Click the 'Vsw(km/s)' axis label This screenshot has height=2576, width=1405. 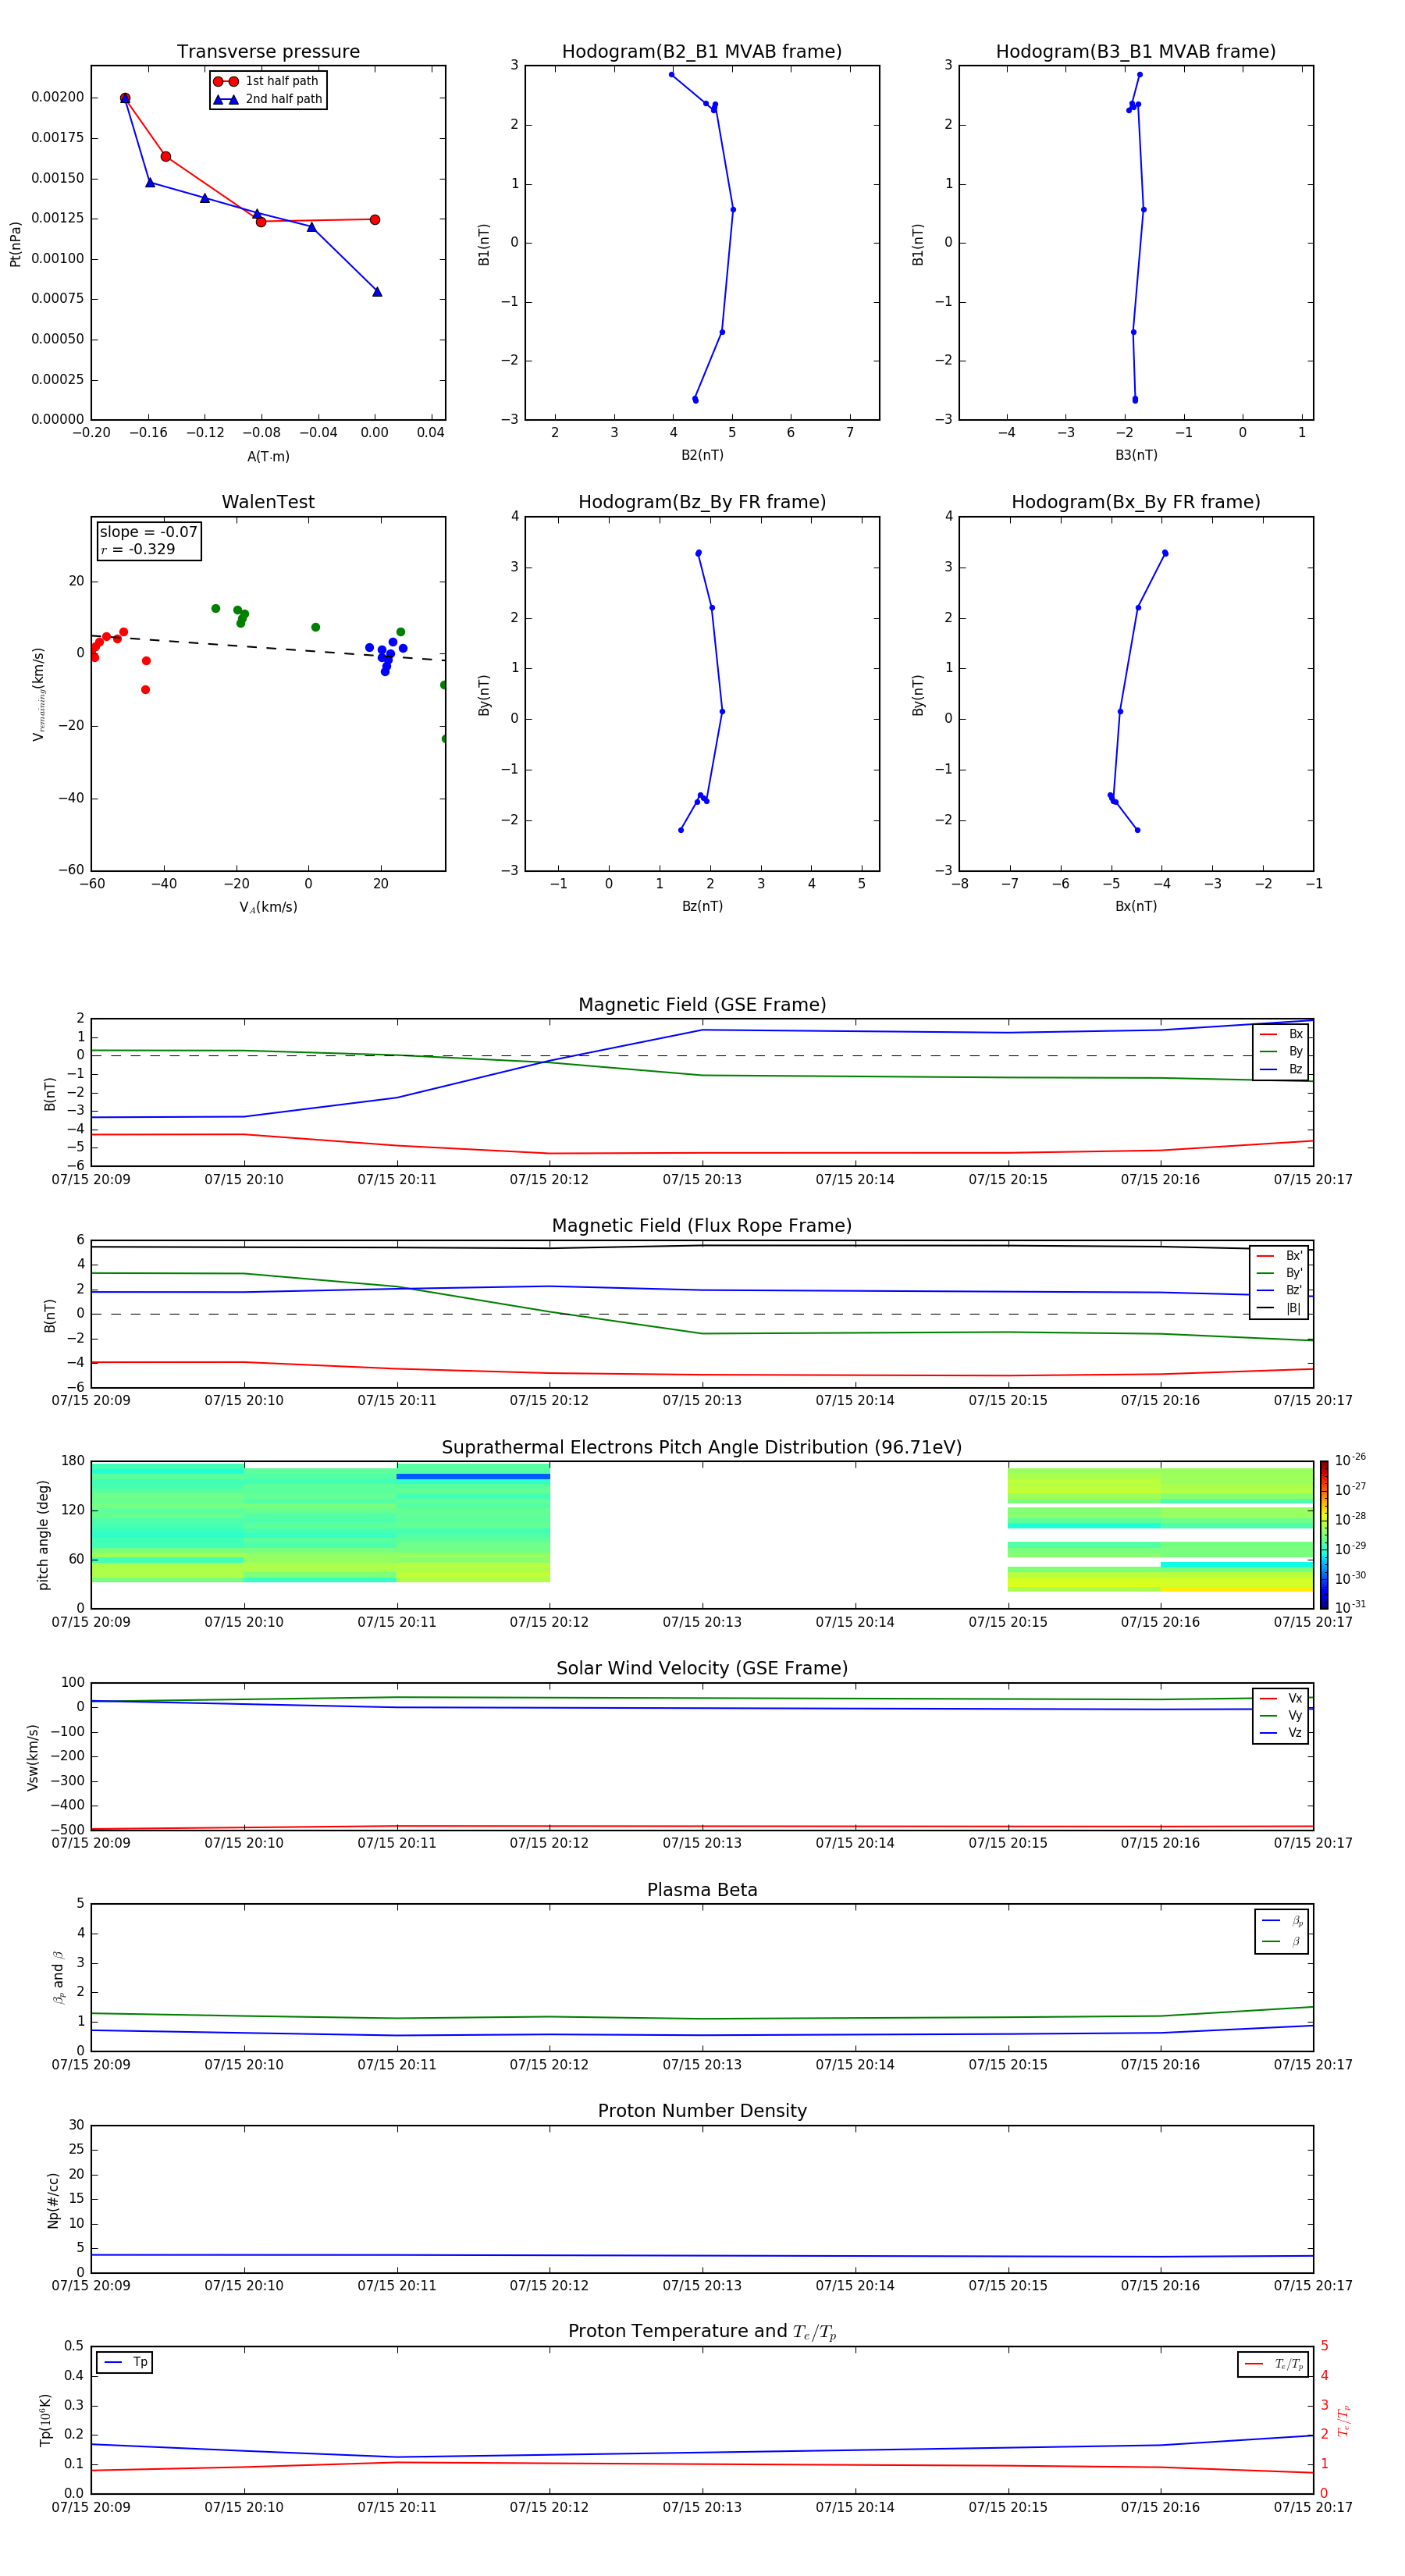(33, 1757)
